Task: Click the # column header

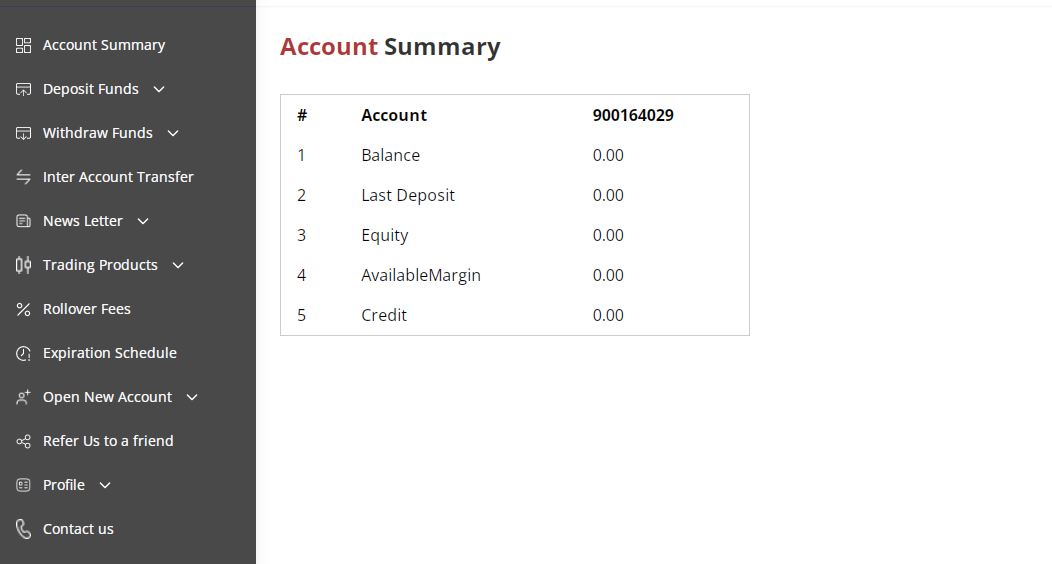Action: 302,115
